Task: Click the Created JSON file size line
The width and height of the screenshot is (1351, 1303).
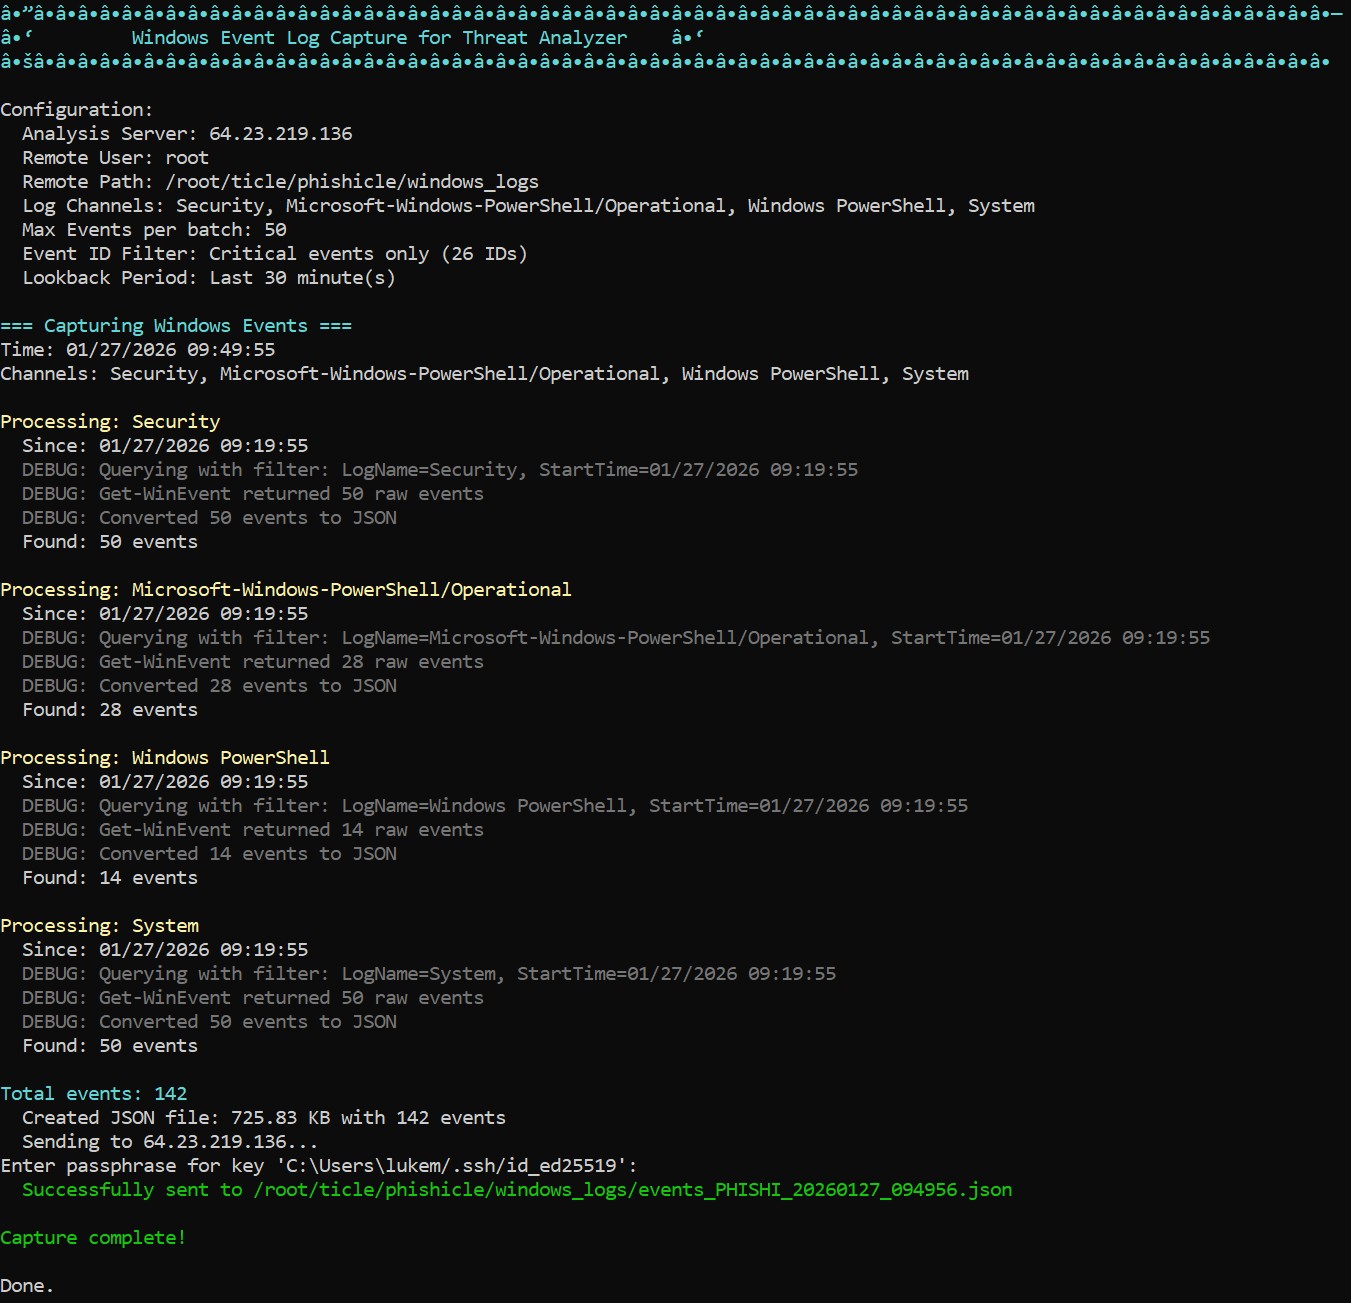Action: coord(264,1118)
